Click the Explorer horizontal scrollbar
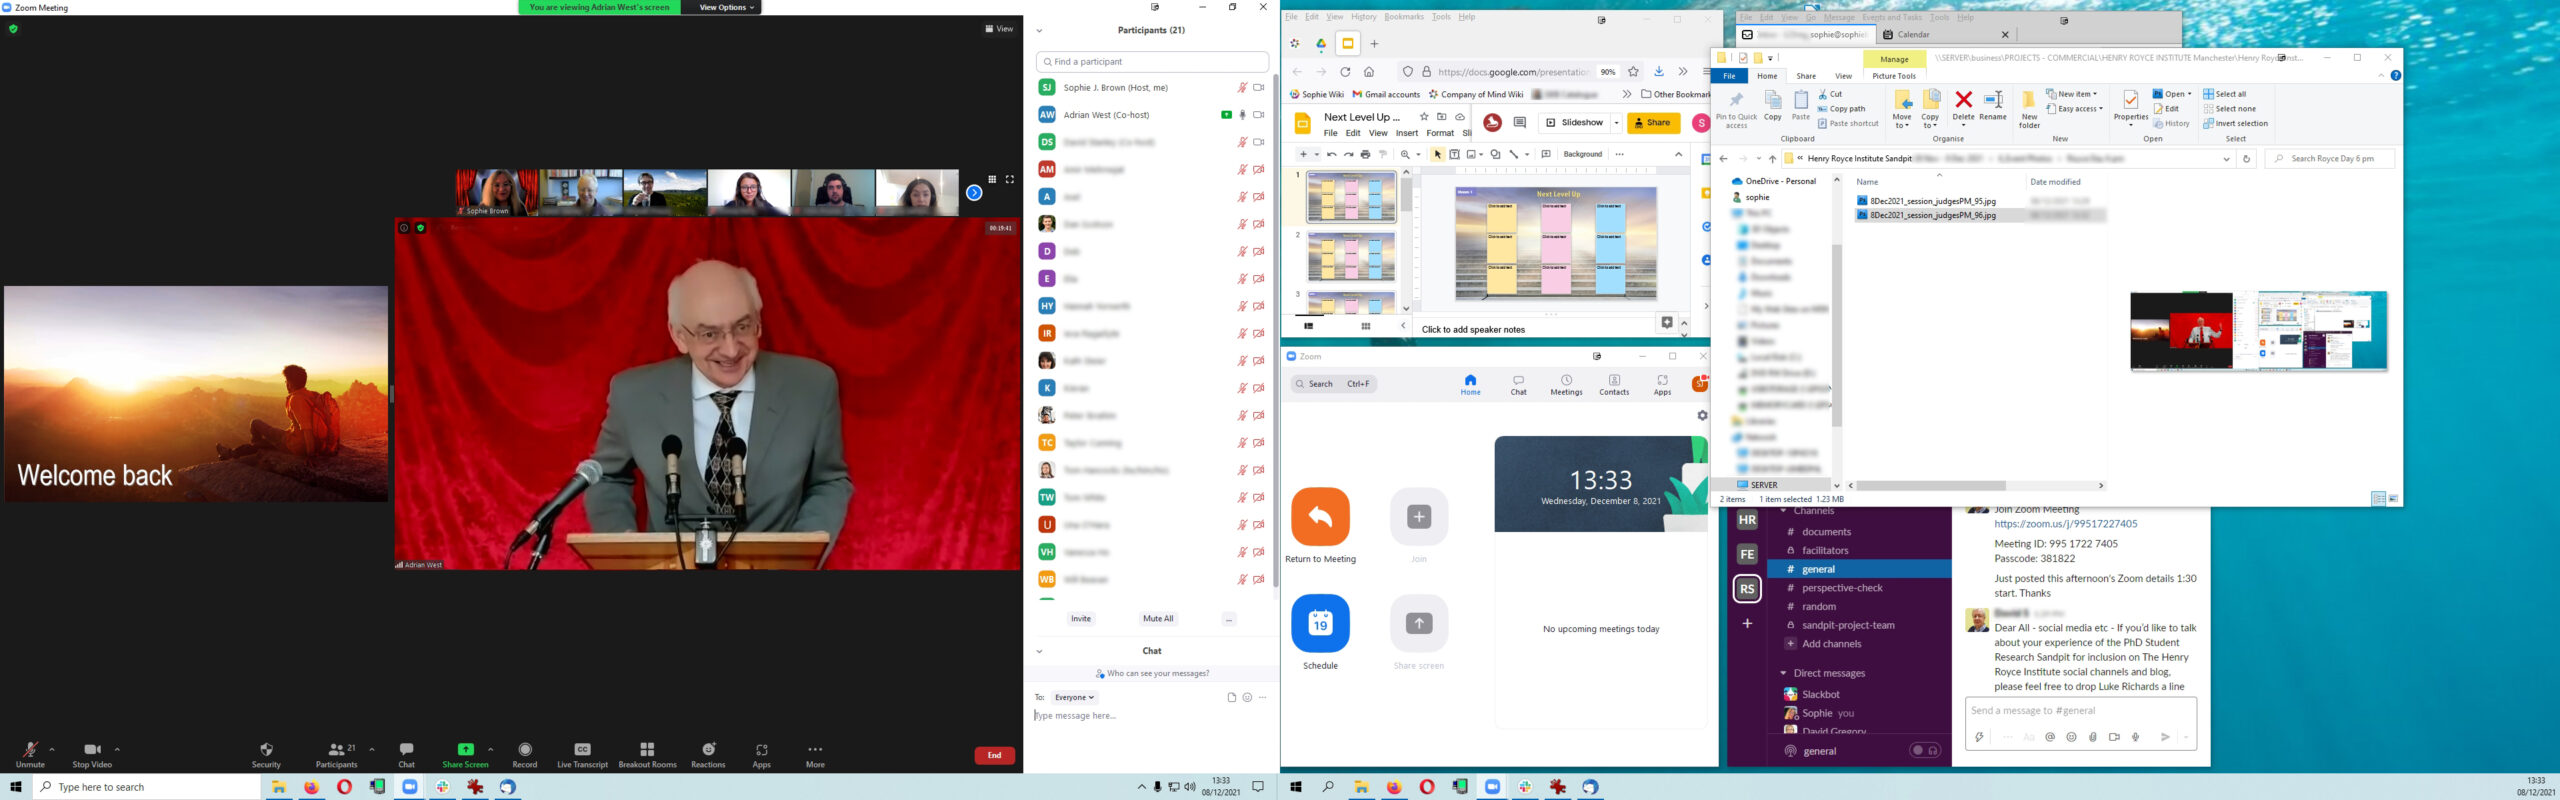The height and width of the screenshot is (800, 2560). tap(1930, 486)
